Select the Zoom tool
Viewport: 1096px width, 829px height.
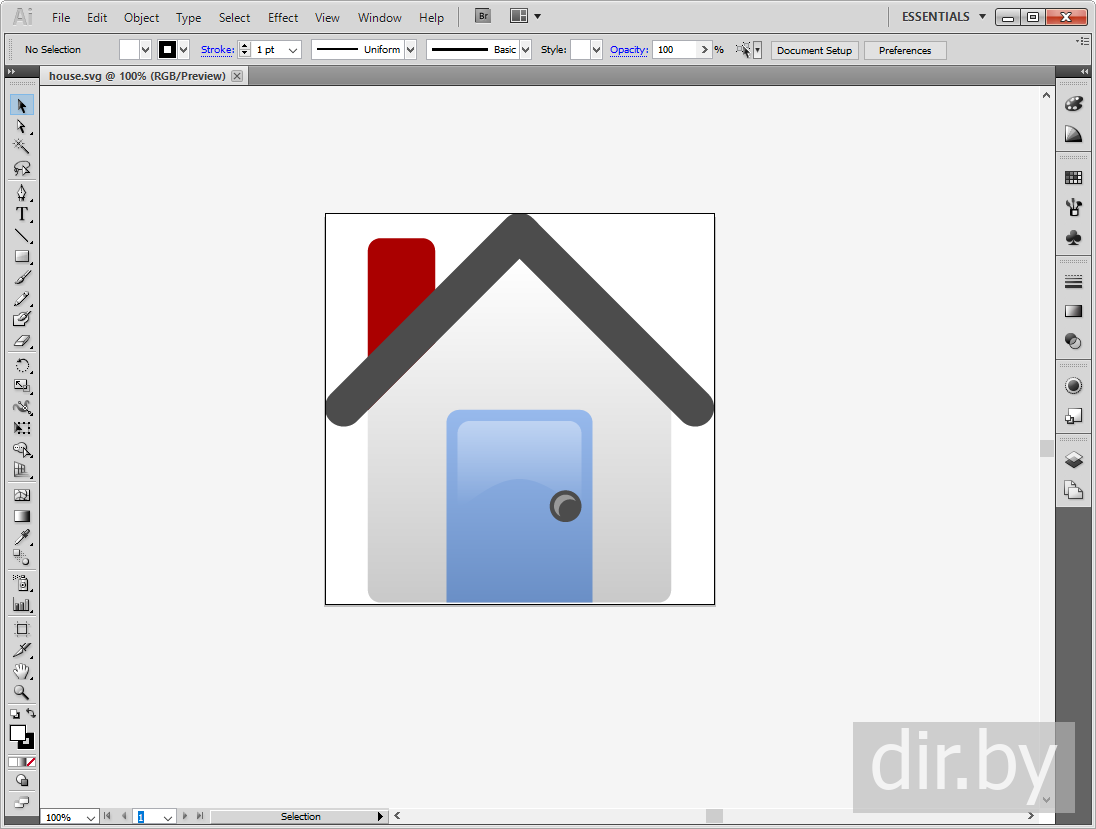point(22,692)
